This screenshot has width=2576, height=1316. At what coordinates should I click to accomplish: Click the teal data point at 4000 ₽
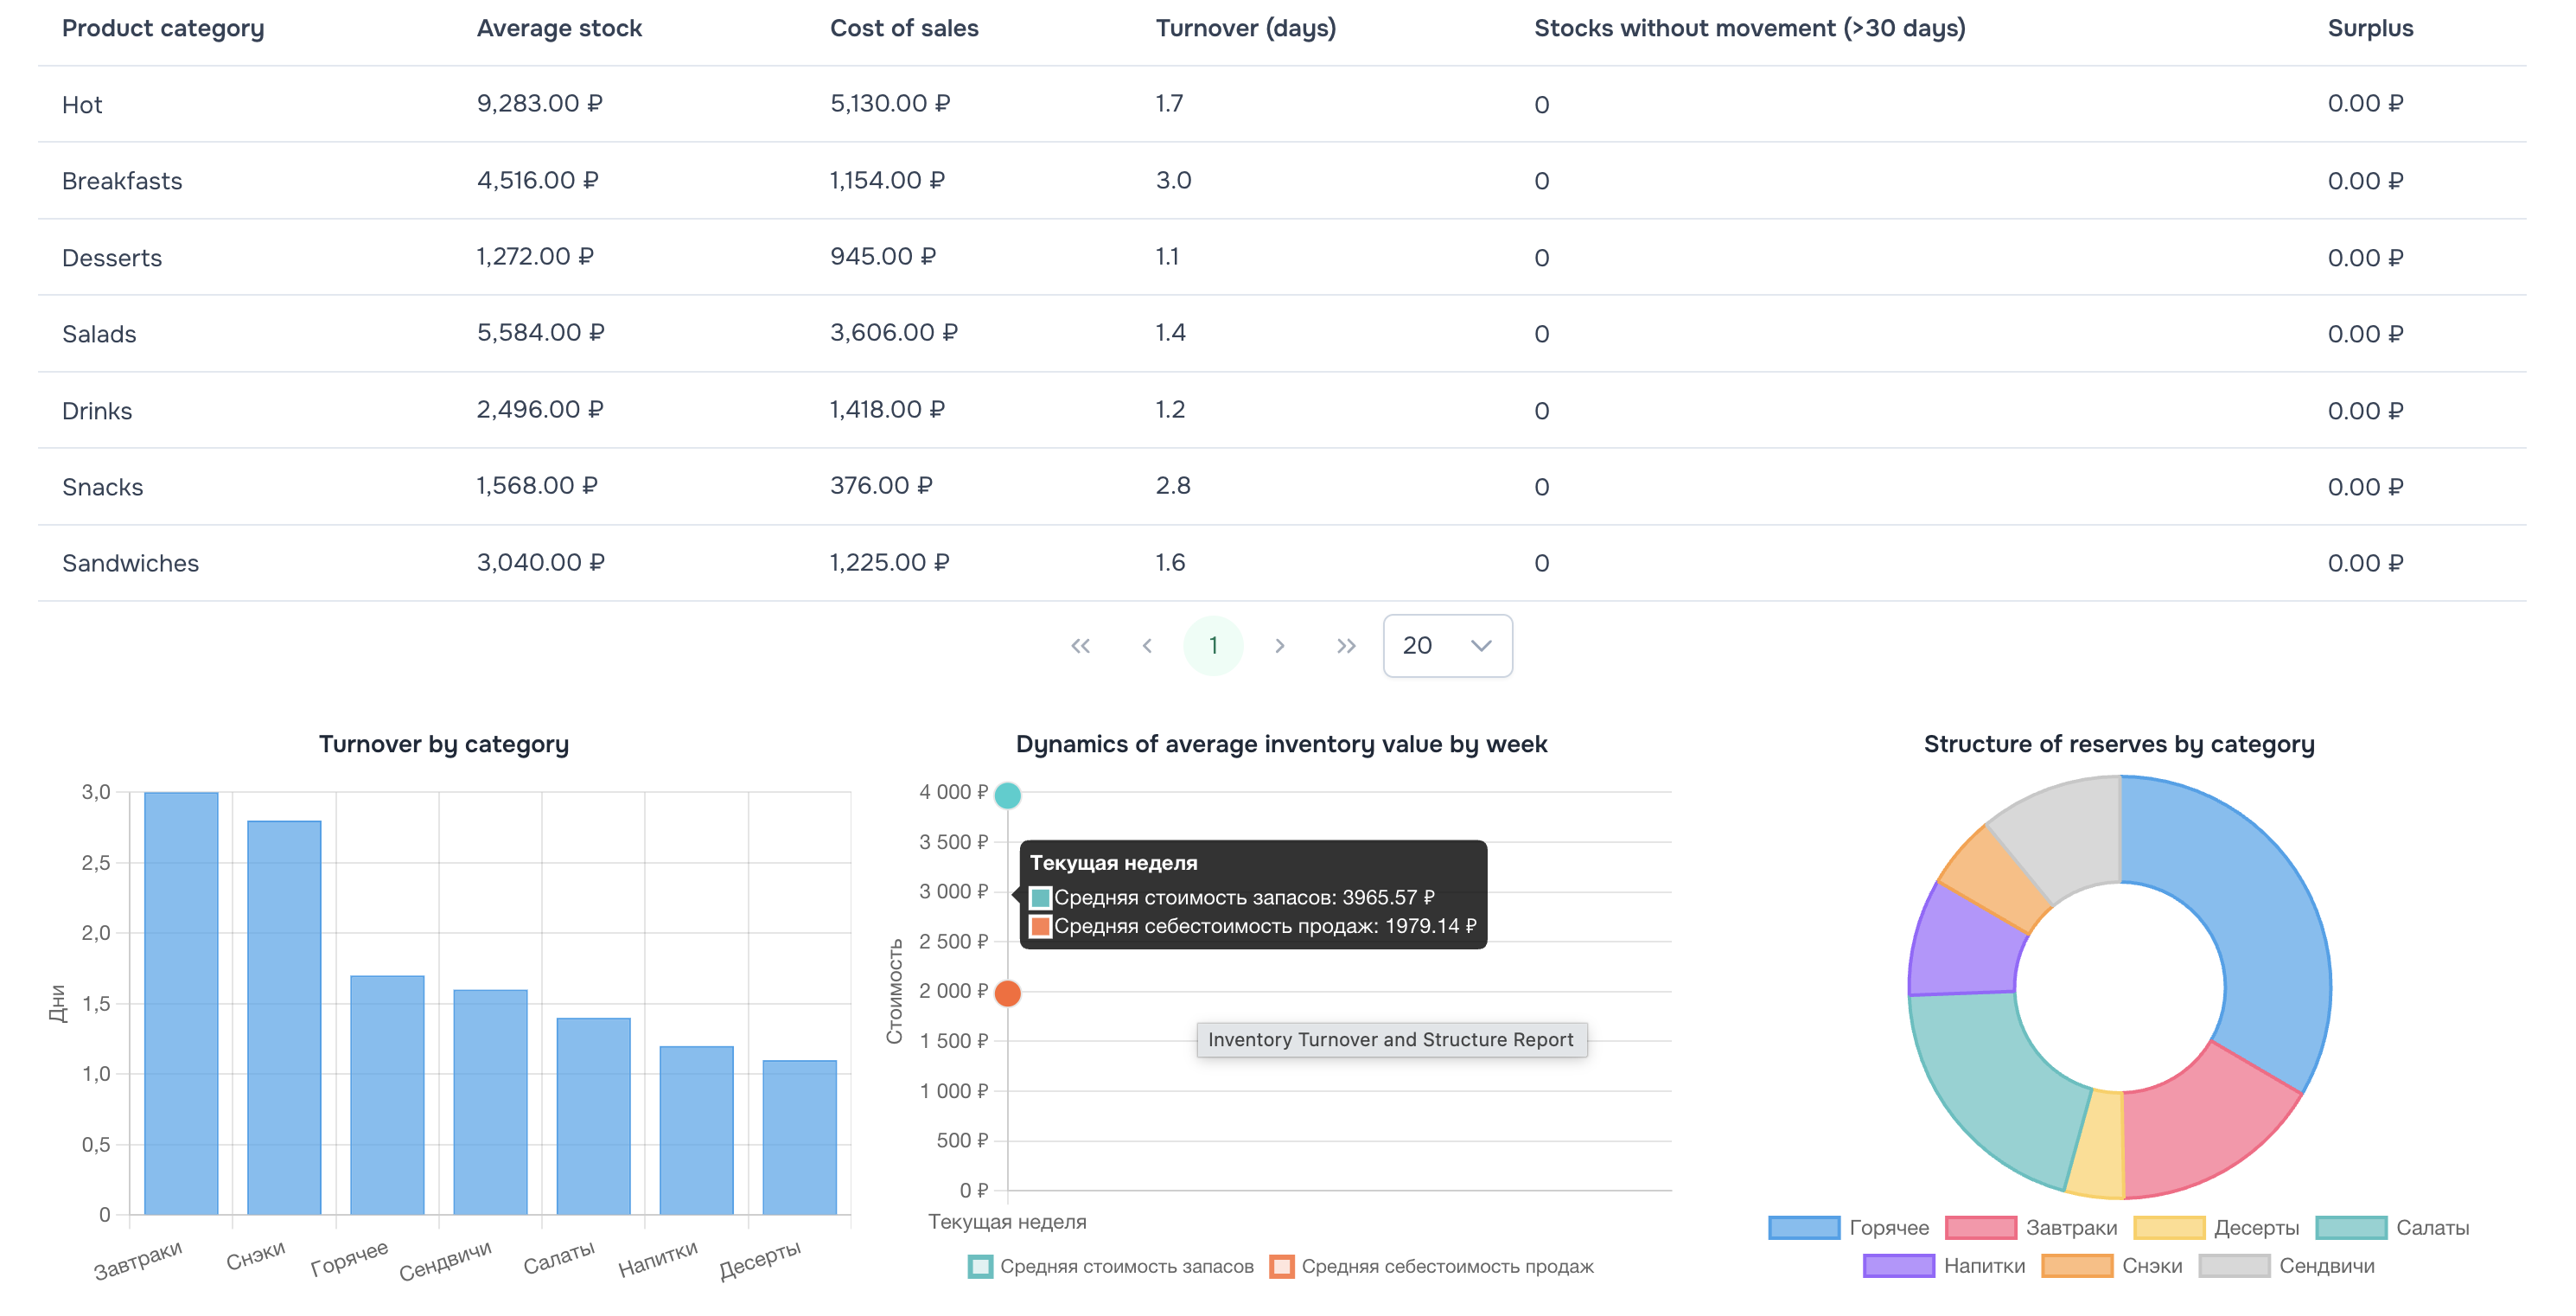(x=1008, y=796)
